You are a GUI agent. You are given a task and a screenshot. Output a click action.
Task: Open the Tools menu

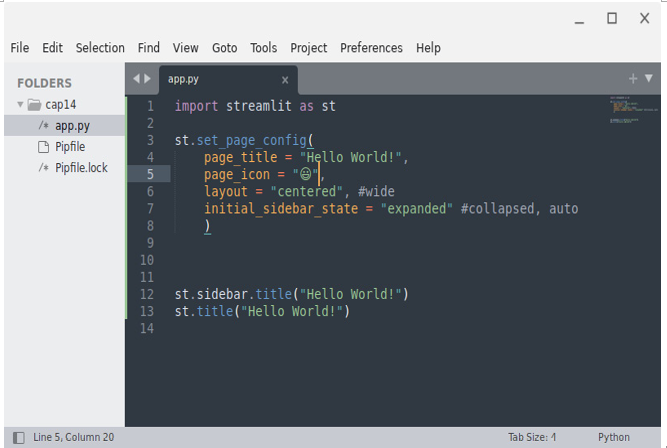[263, 48]
